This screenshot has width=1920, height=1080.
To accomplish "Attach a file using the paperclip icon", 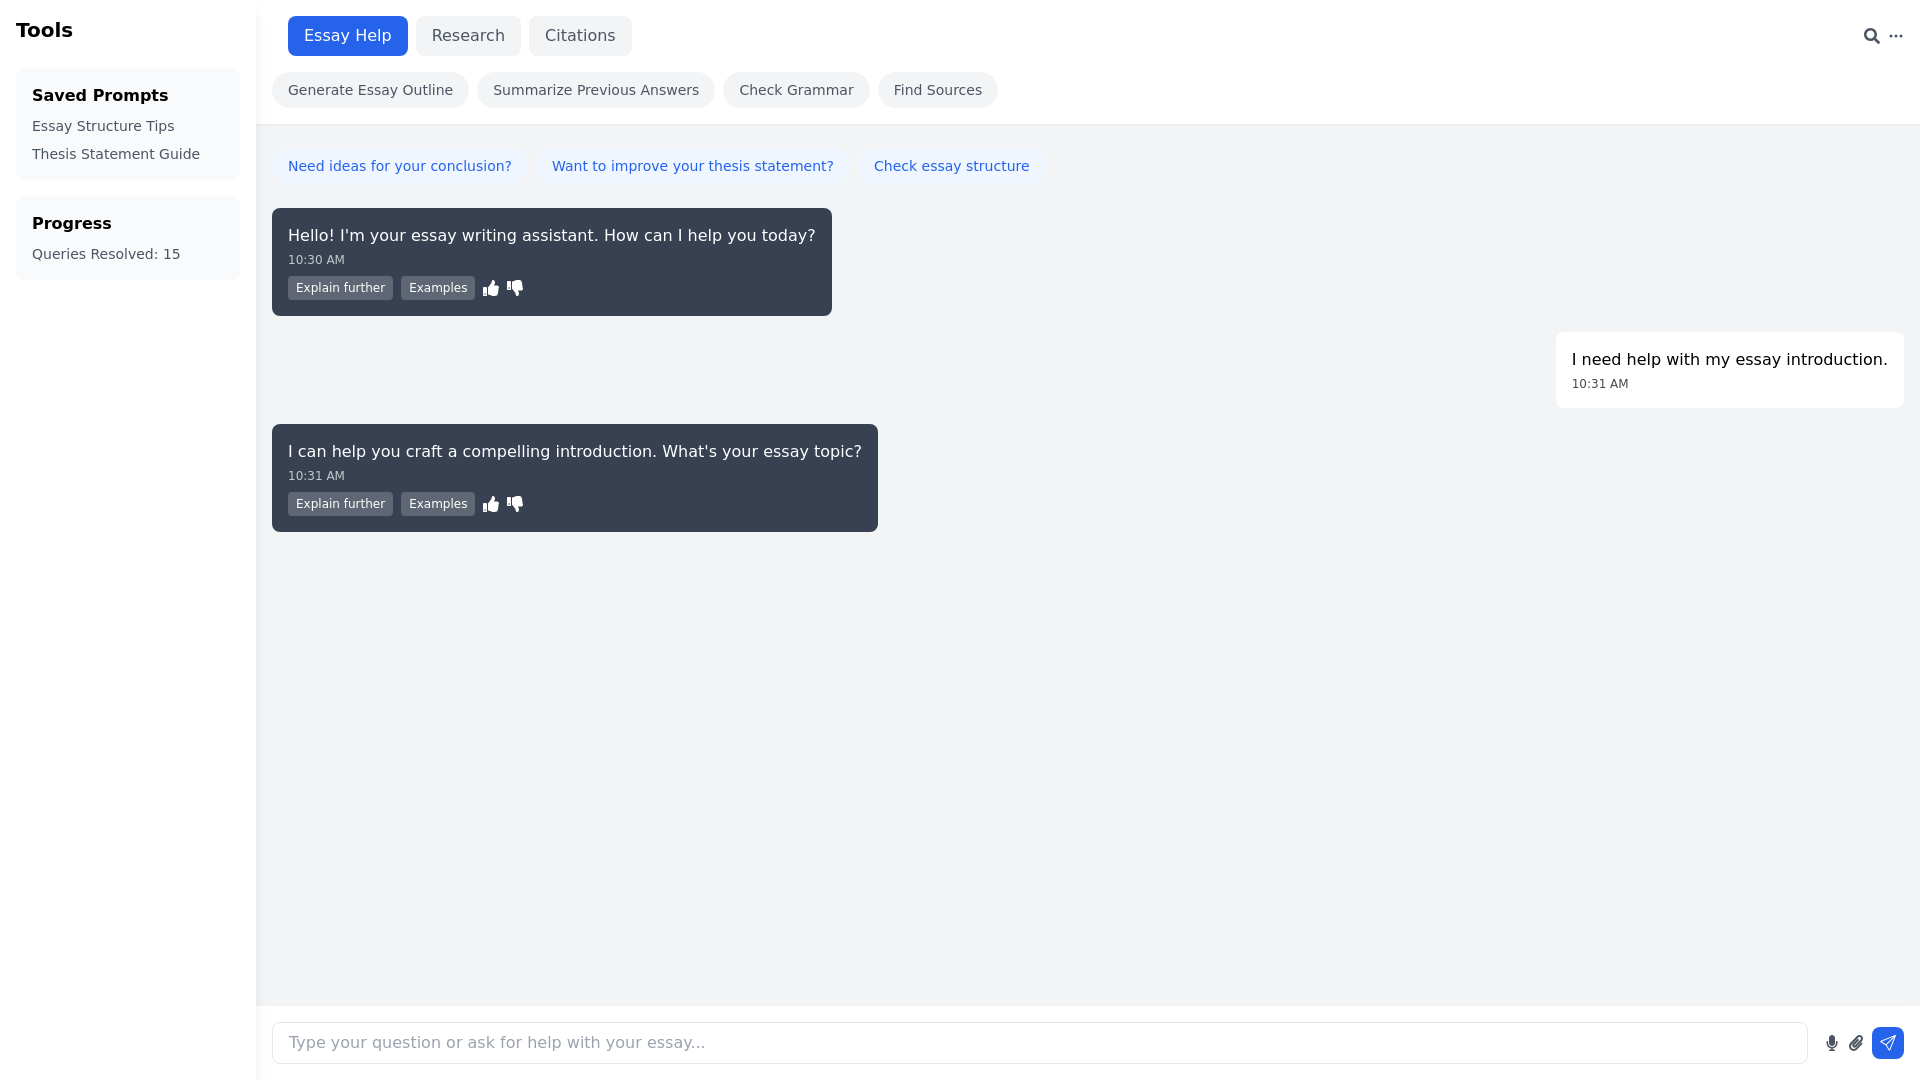I will (1857, 1042).
